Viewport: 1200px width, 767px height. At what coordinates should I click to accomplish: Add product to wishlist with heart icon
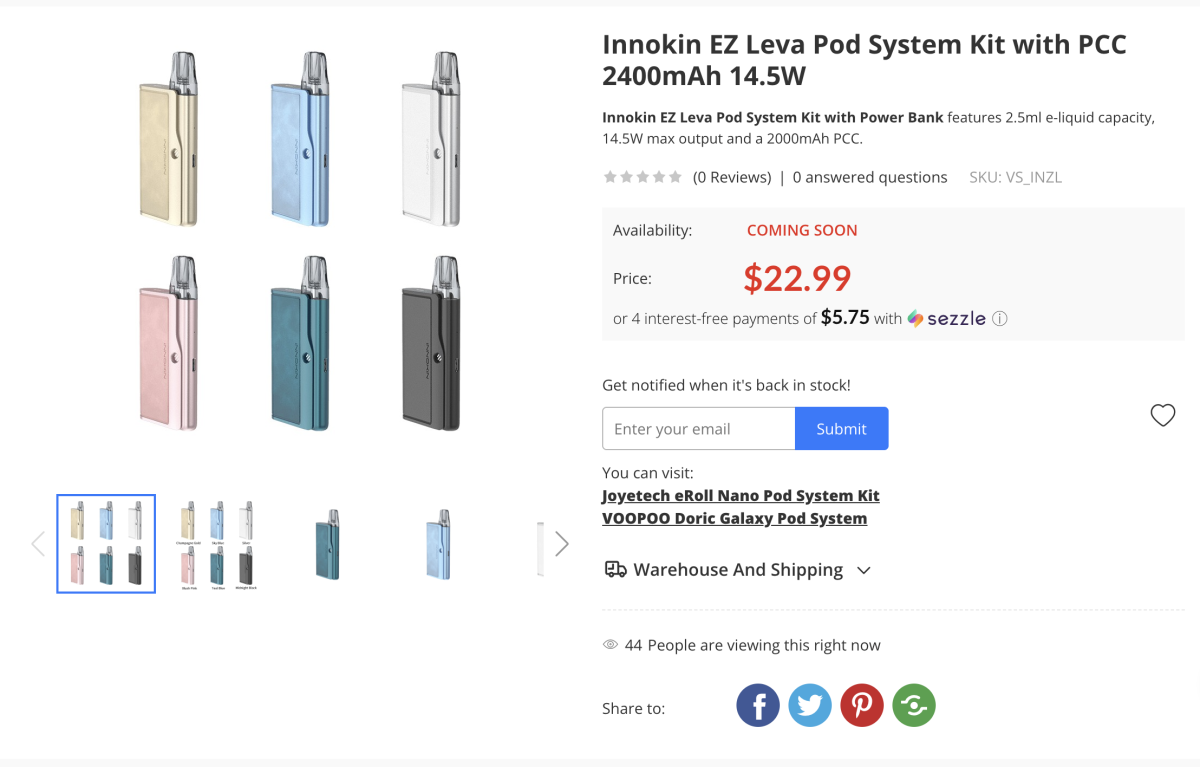point(1163,414)
